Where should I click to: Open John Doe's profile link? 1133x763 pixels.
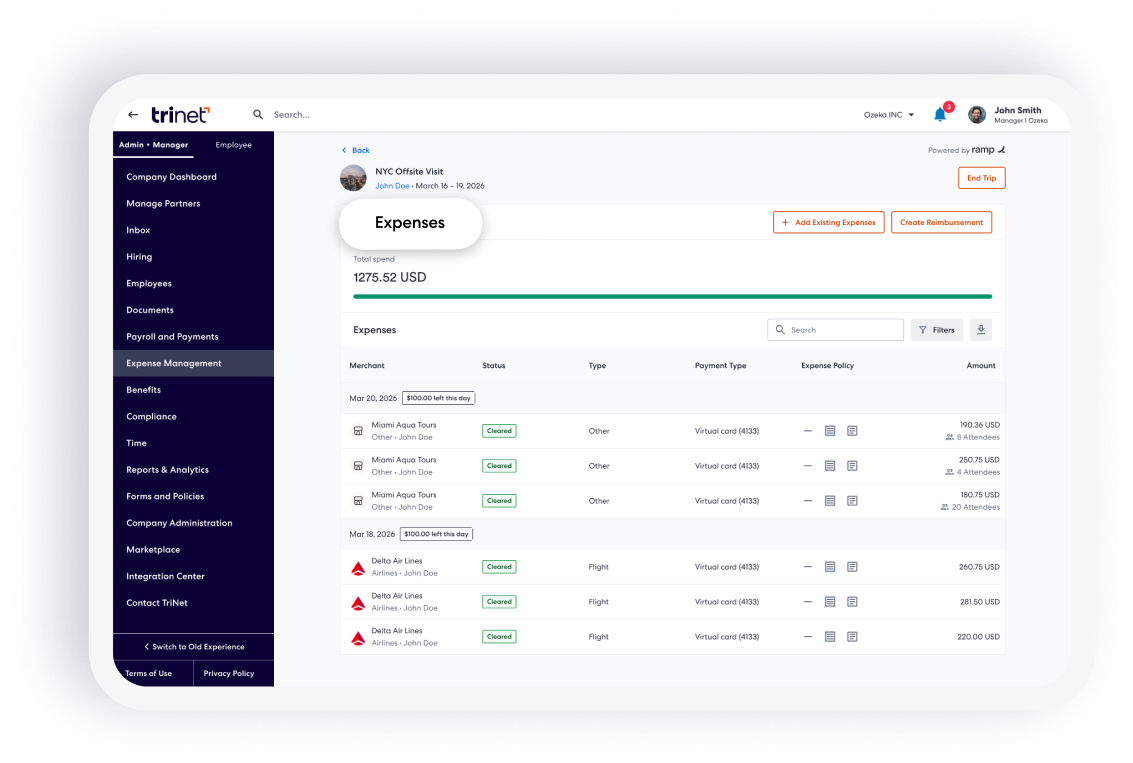(x=392, y=186)
